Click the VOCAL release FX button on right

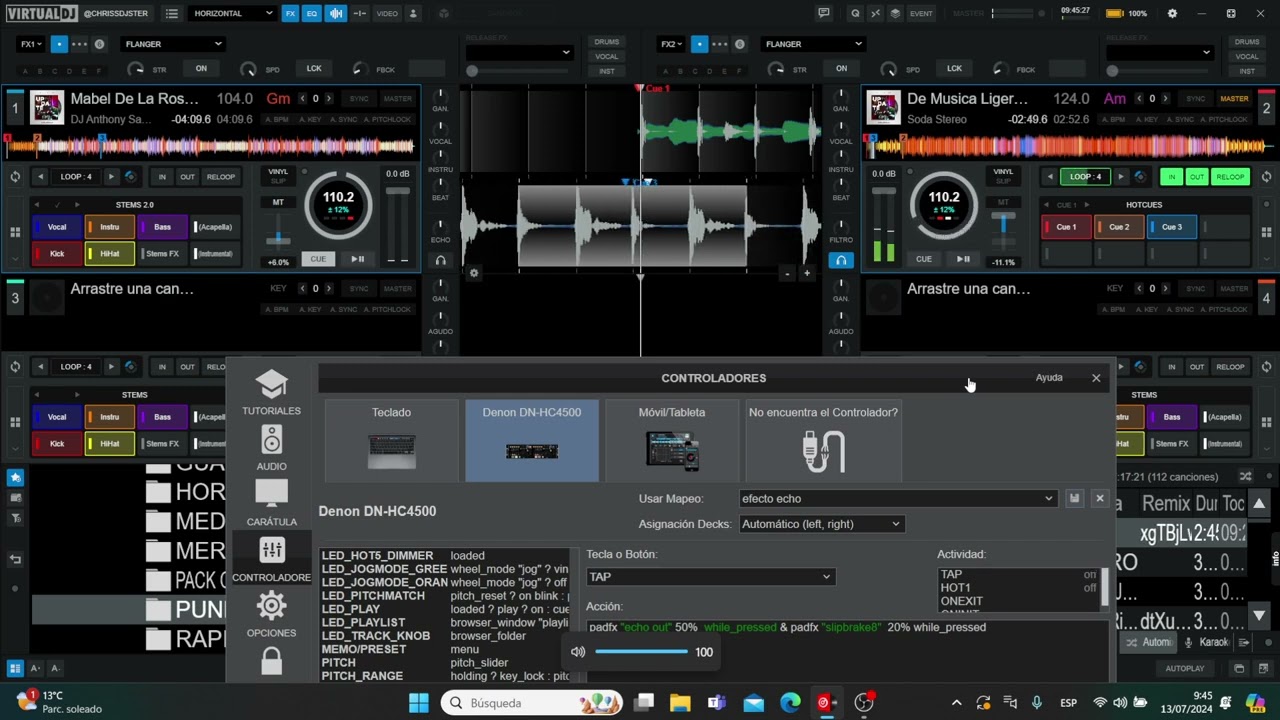1247,57
